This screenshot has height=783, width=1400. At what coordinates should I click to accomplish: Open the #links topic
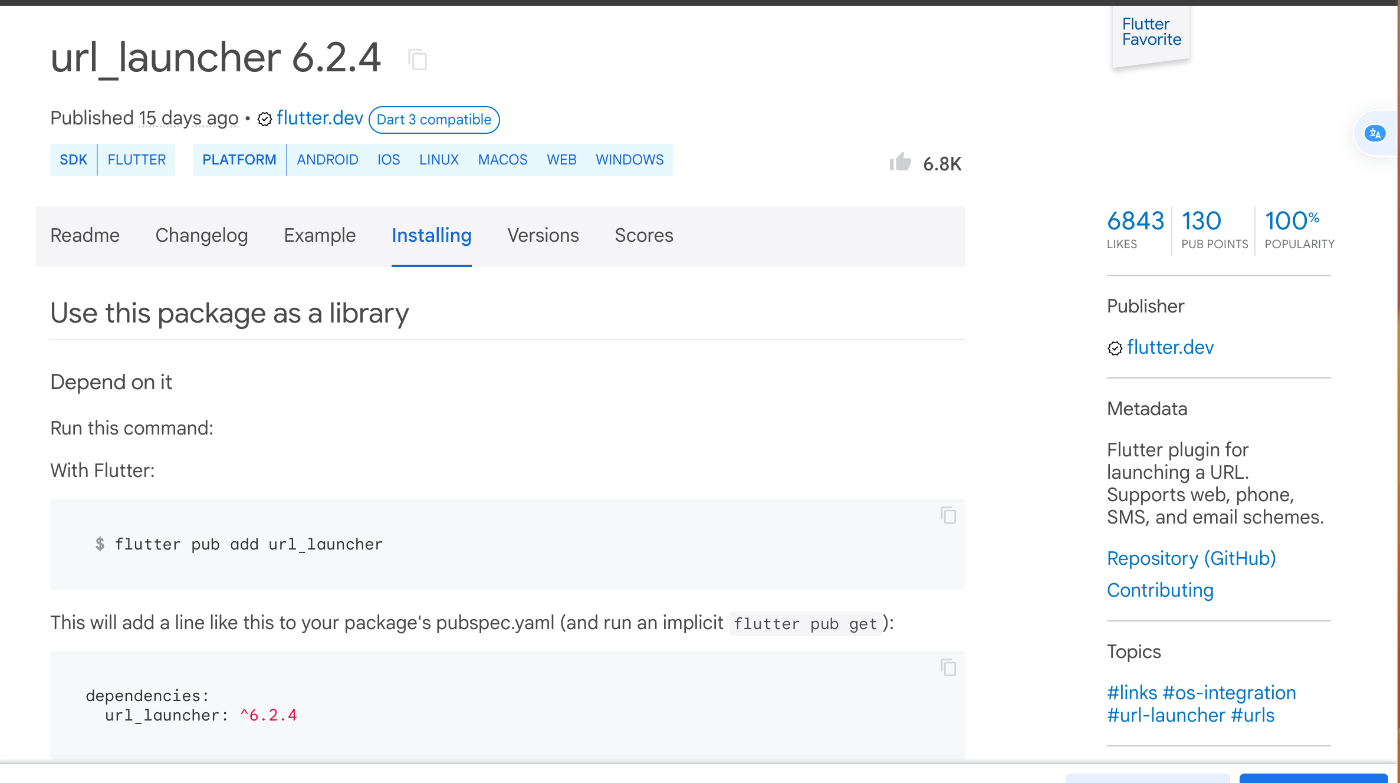click(1132, 693)
